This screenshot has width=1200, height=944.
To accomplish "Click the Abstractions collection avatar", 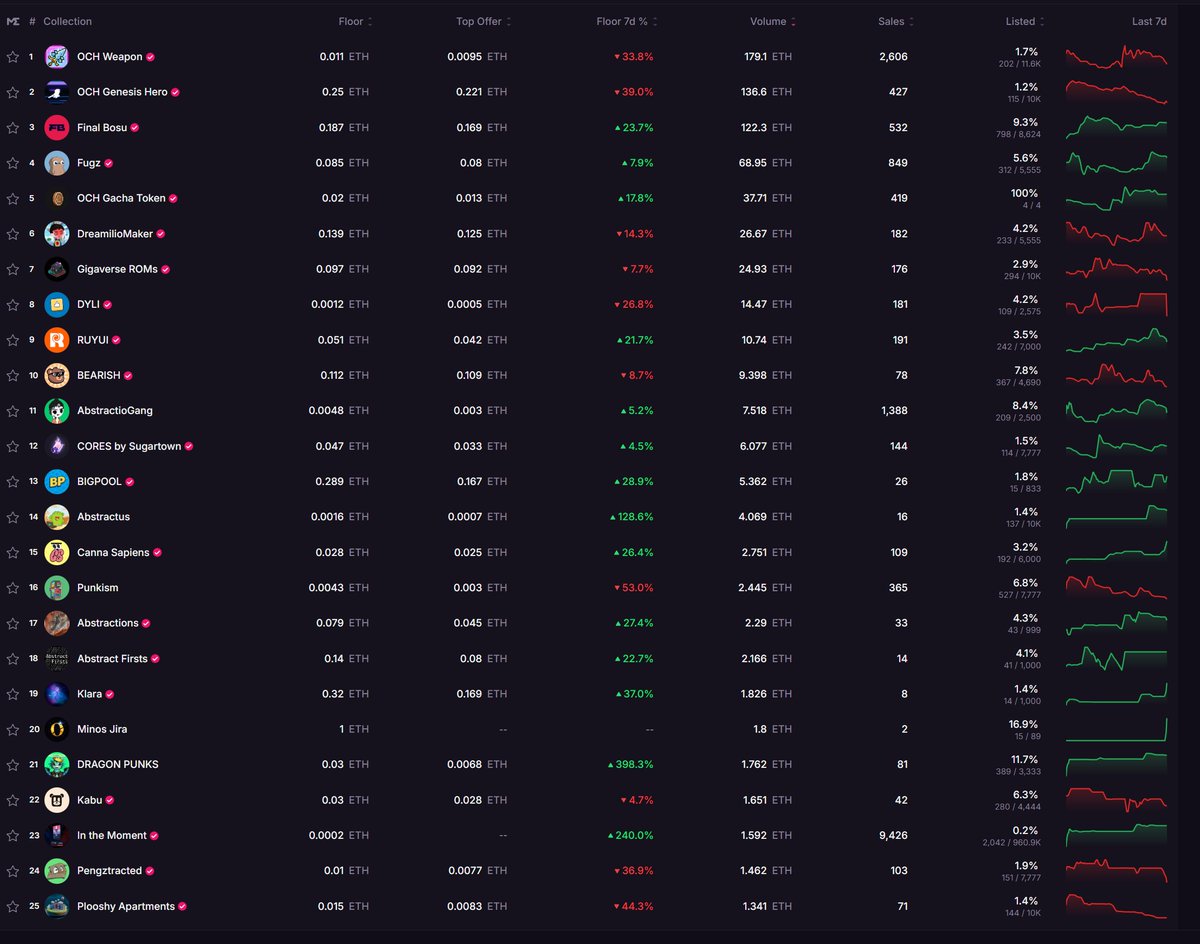I will (x=57, y=623).
